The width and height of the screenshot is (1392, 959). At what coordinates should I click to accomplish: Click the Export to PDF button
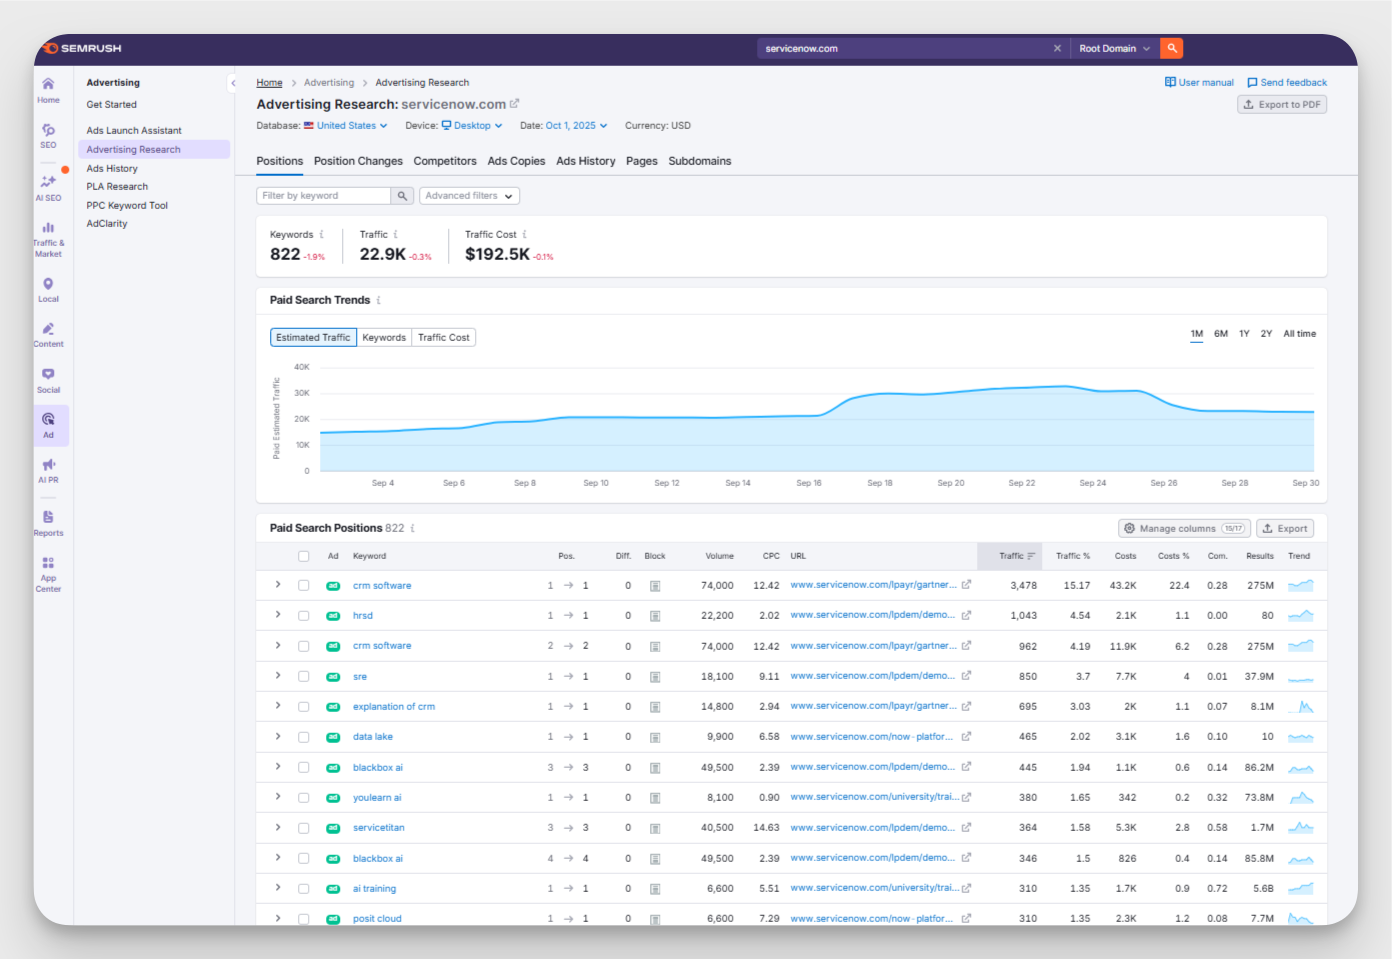[1281, 104]
